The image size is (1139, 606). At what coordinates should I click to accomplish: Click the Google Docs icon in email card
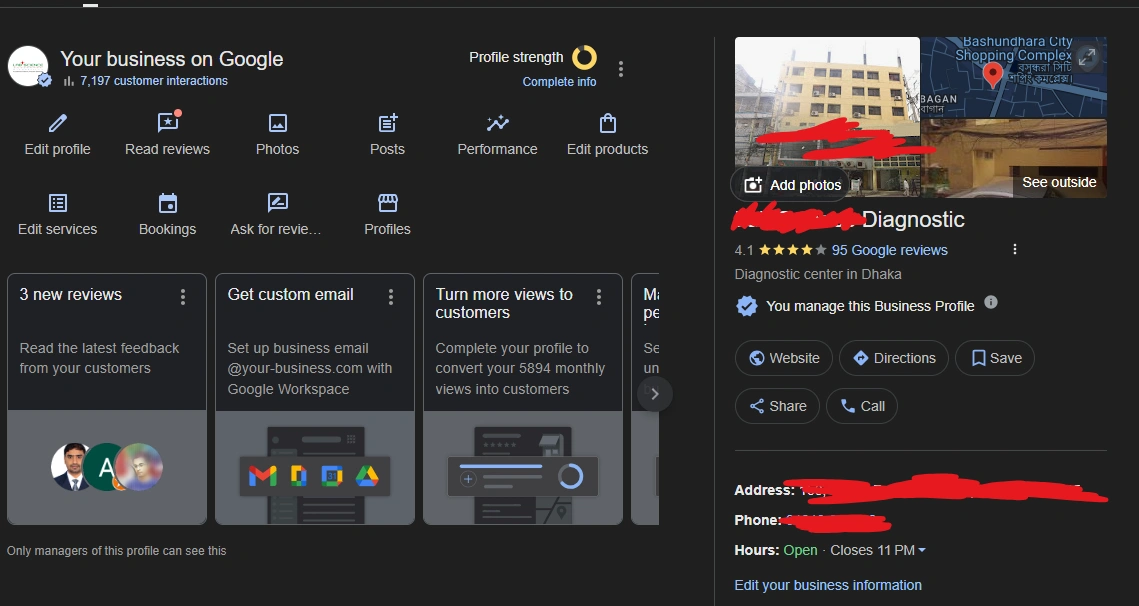click(x=299, y=477)
